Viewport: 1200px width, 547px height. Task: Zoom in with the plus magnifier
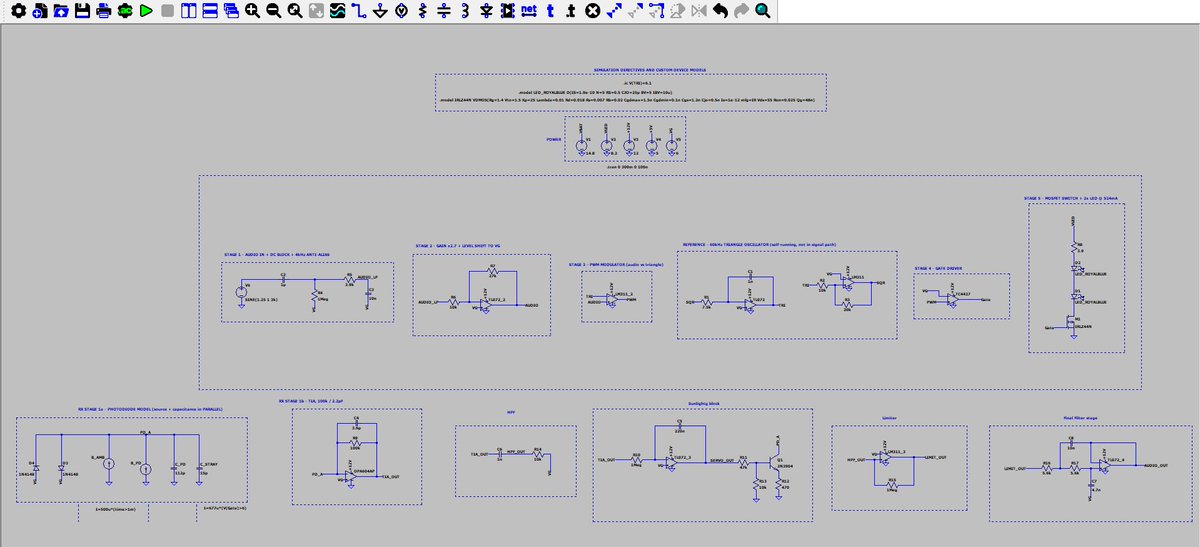point(252,11)
